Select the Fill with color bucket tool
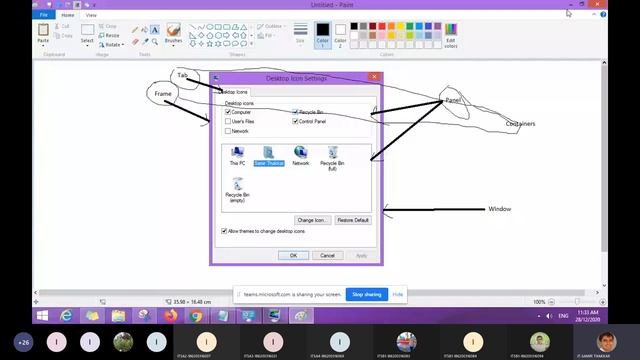 tap(144, 30)
